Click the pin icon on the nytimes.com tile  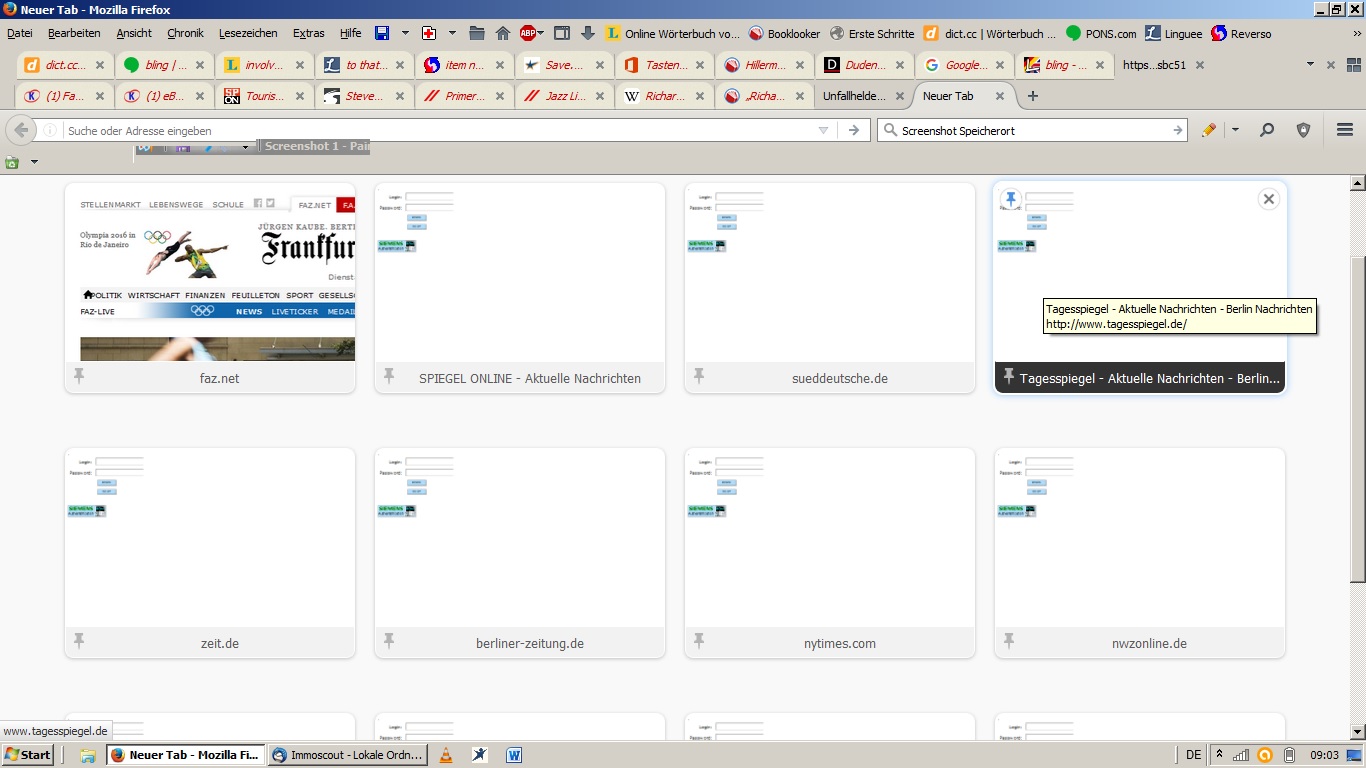click(699, 641)
